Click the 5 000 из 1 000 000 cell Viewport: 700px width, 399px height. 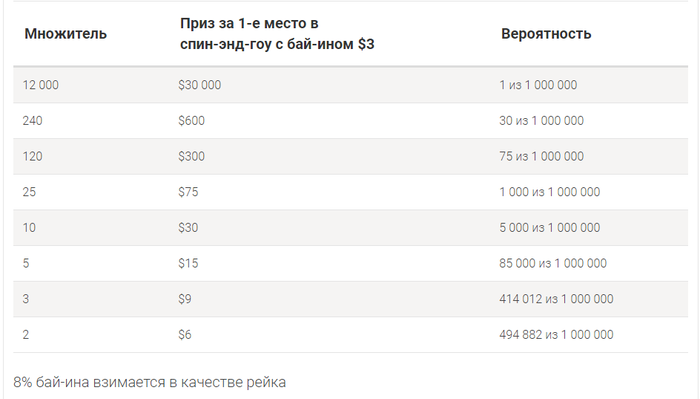coord(550,228)
